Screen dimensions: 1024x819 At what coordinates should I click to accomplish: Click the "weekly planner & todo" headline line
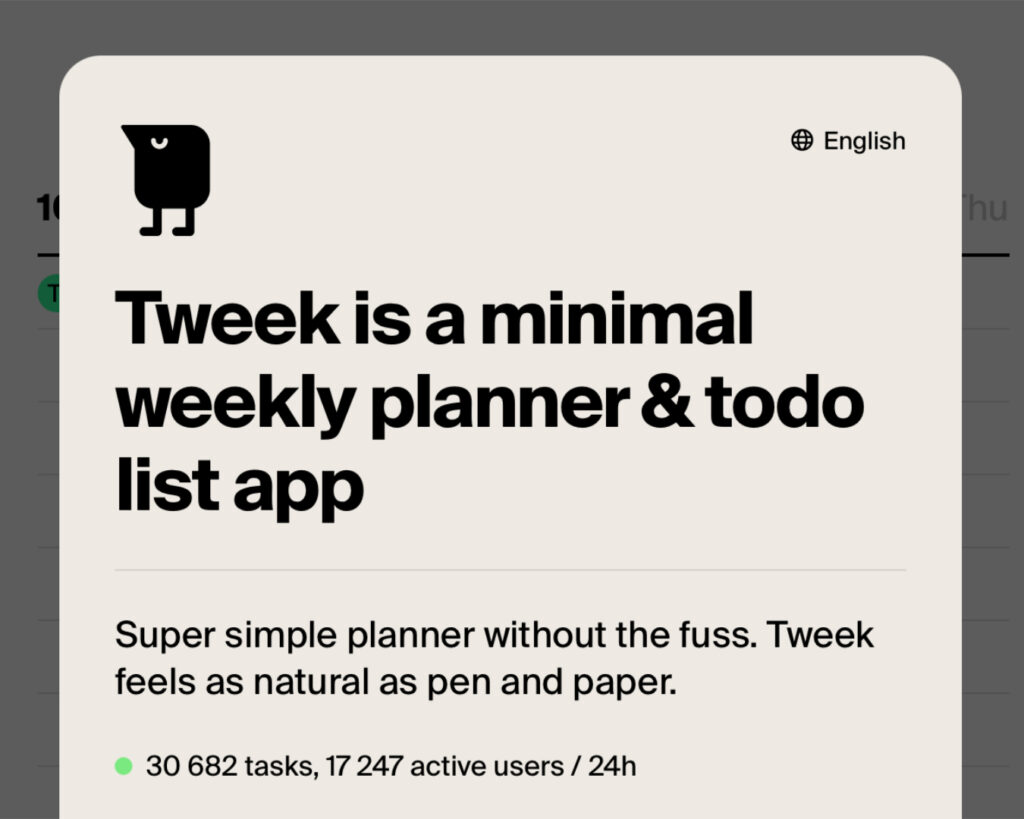click(489, 400)
